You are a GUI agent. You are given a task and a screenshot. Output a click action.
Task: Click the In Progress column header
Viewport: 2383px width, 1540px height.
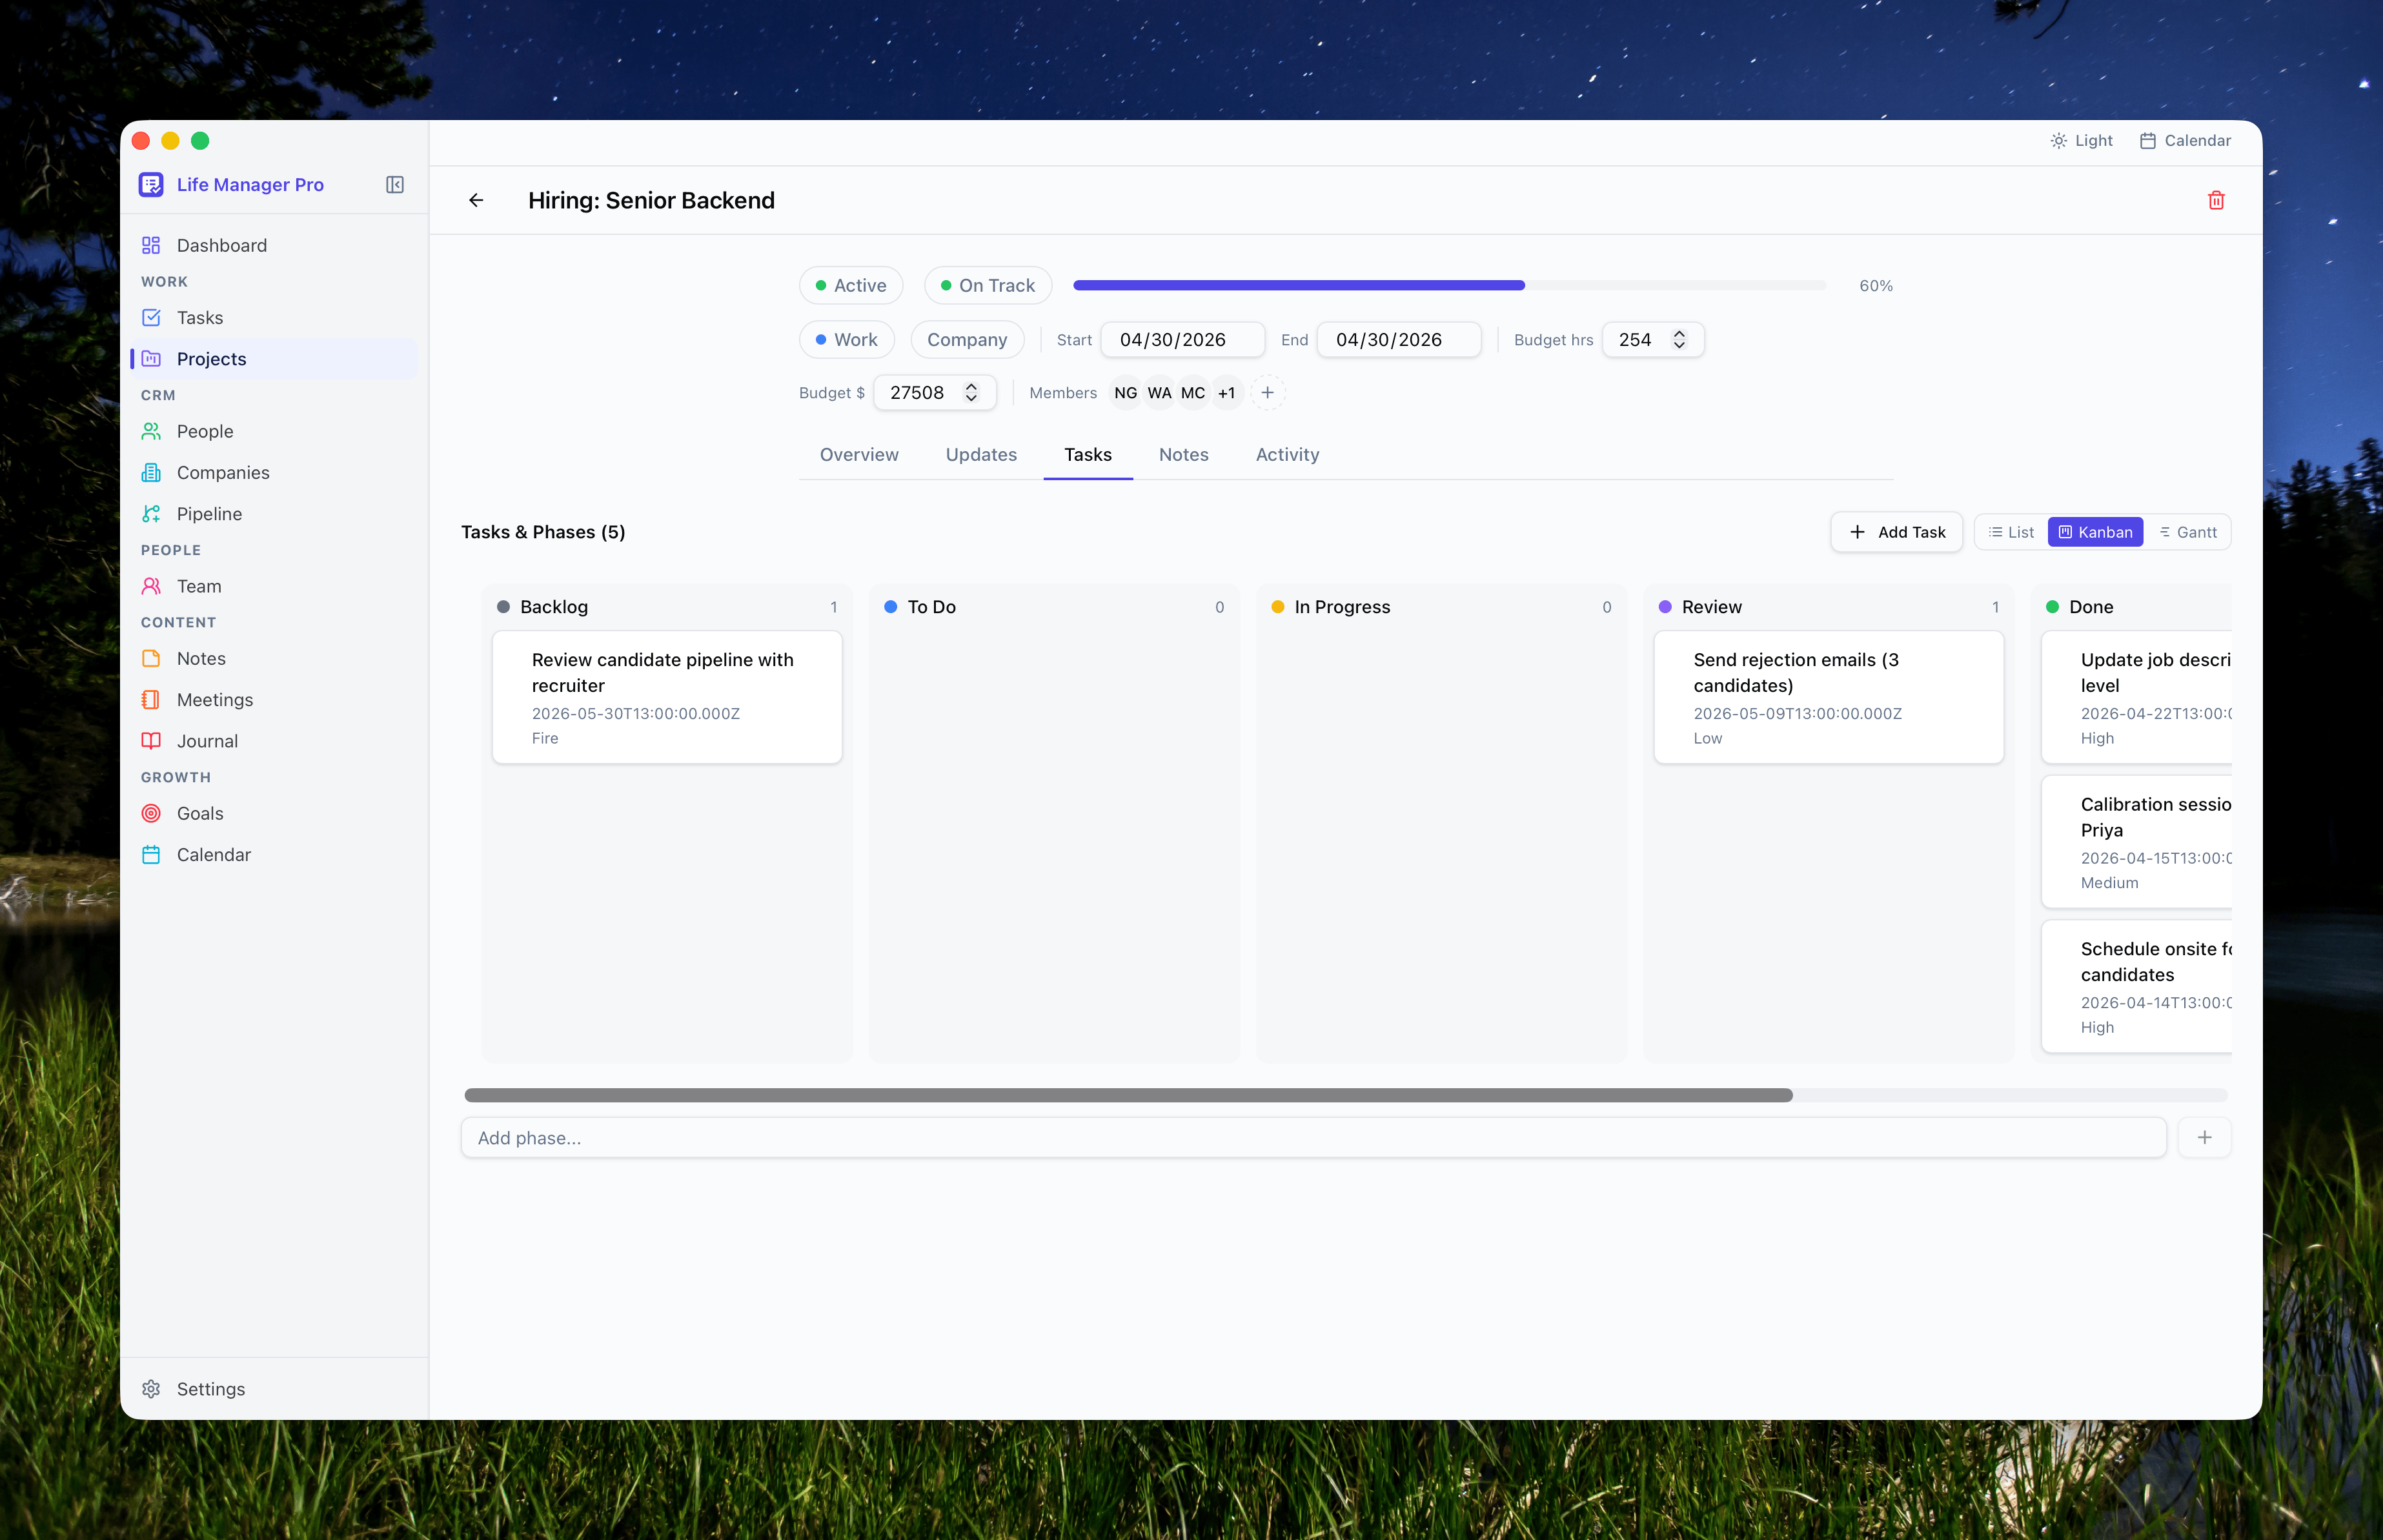tap(1441, 607)
